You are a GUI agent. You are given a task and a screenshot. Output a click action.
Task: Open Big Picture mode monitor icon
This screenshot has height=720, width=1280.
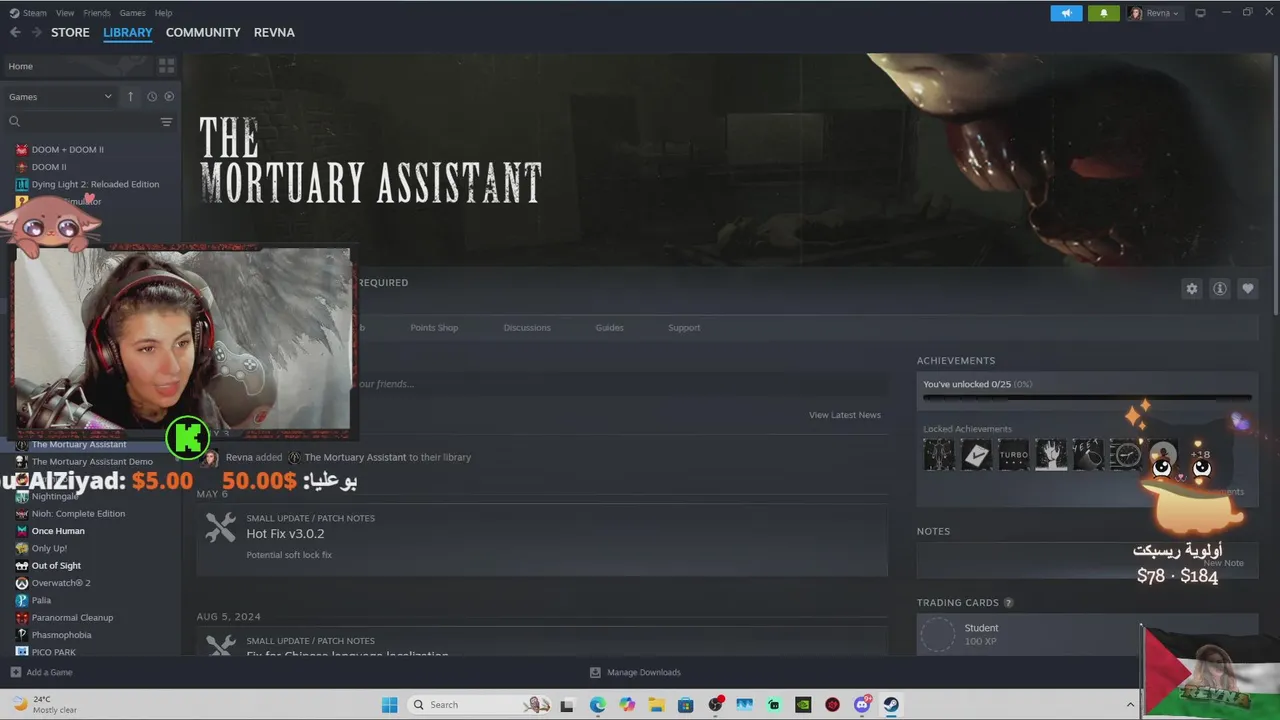pyautogui.click(x=1200, y=13)
